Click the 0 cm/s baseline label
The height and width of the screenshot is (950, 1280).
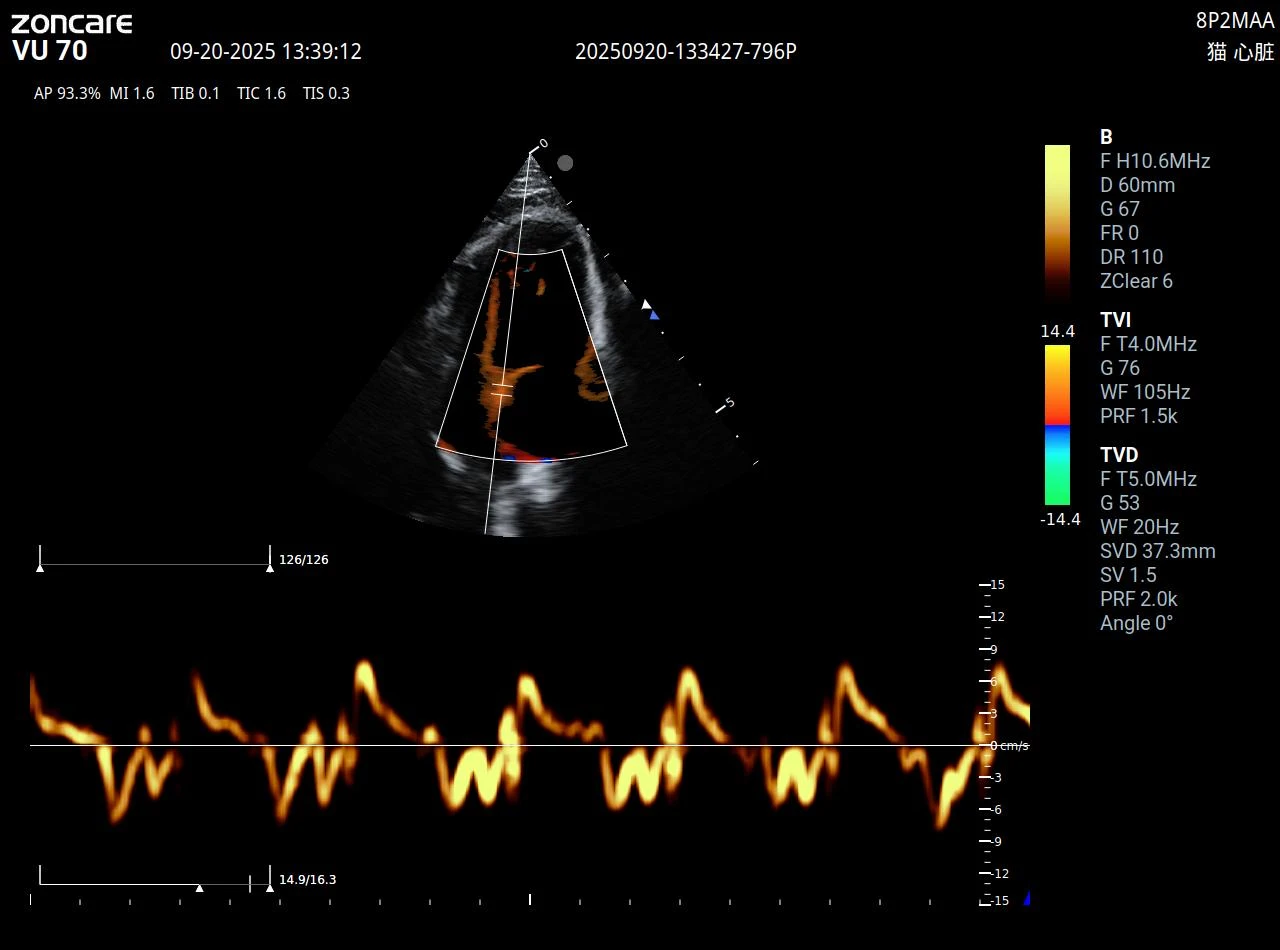[x=1009, y=746]
